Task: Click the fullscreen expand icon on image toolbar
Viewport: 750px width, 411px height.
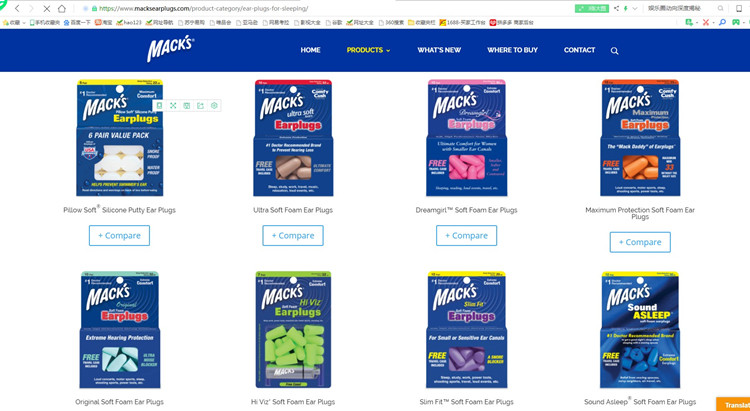Action: pos(173,105)
